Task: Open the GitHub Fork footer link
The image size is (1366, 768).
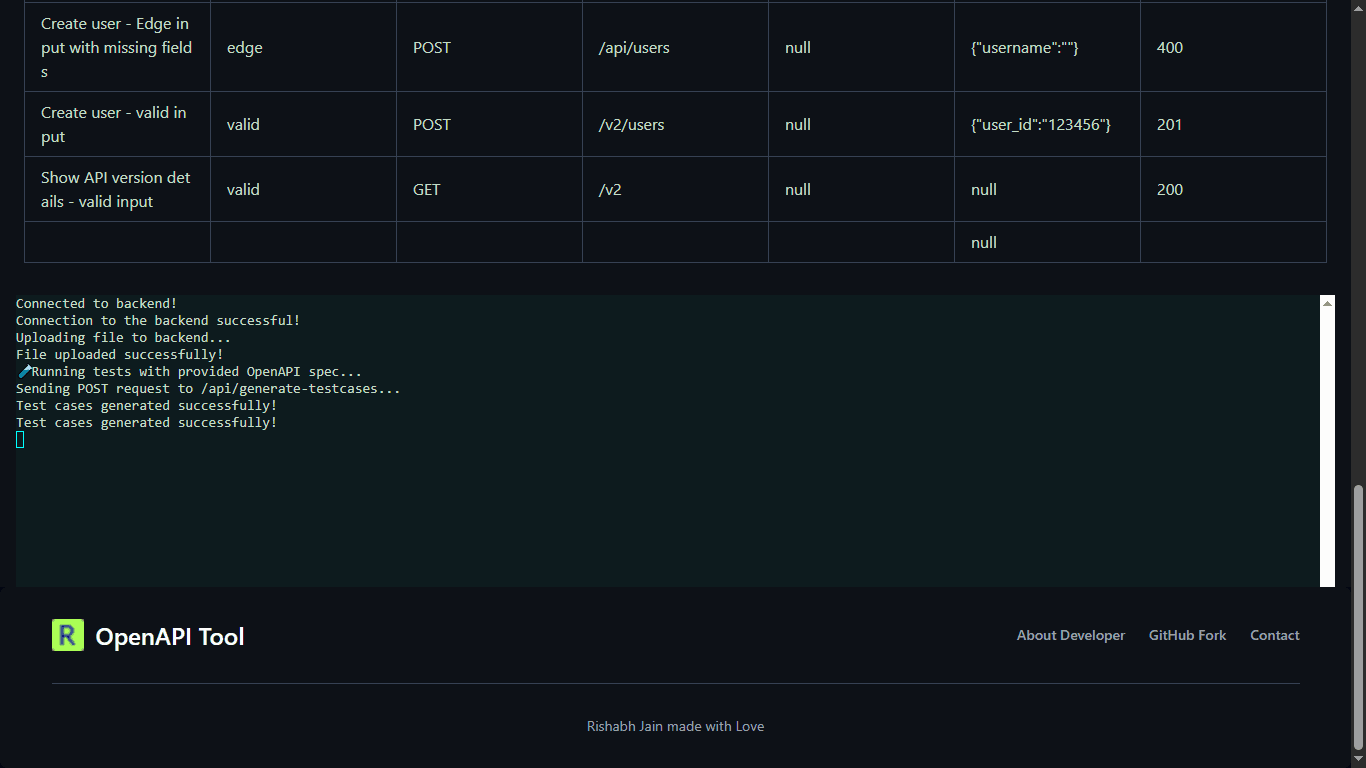Action: pos(1187,635)
